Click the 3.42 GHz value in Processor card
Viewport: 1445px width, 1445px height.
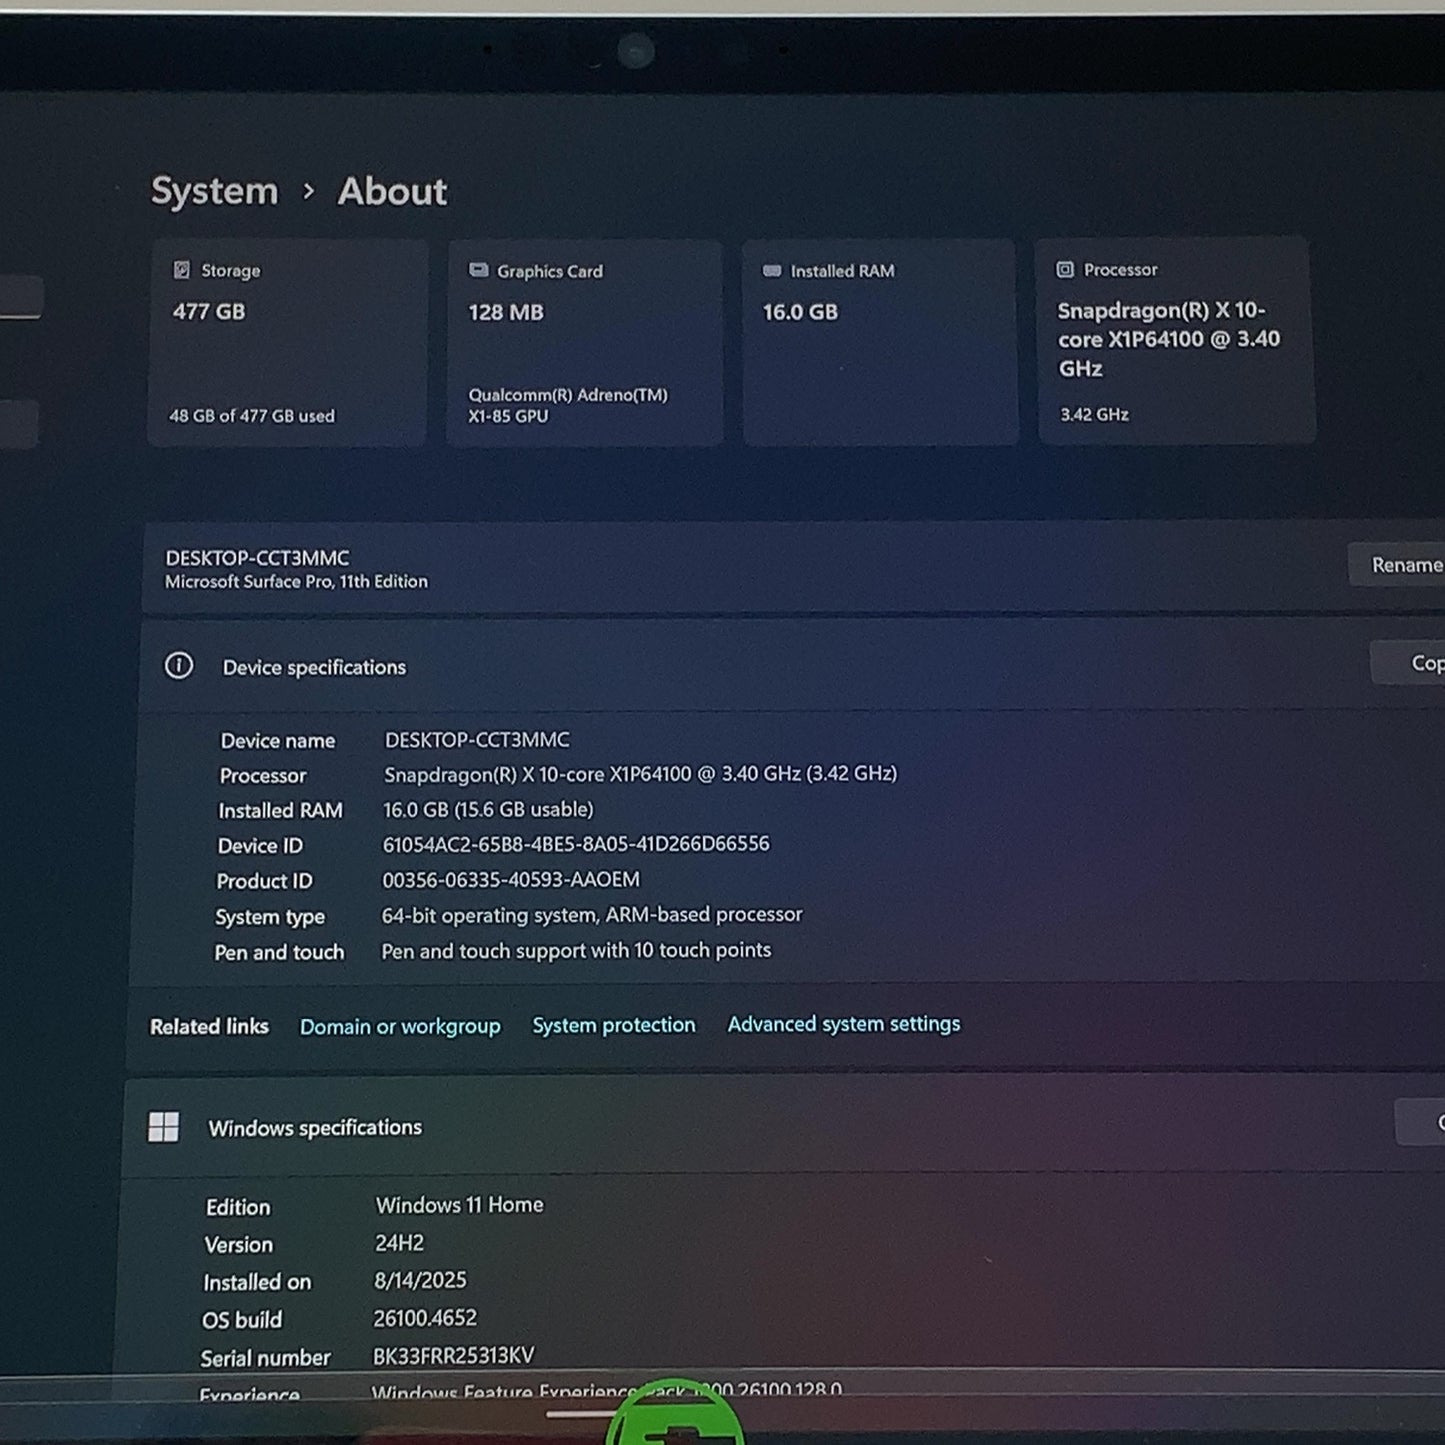pyautogui.click(x=1094, y=414)
